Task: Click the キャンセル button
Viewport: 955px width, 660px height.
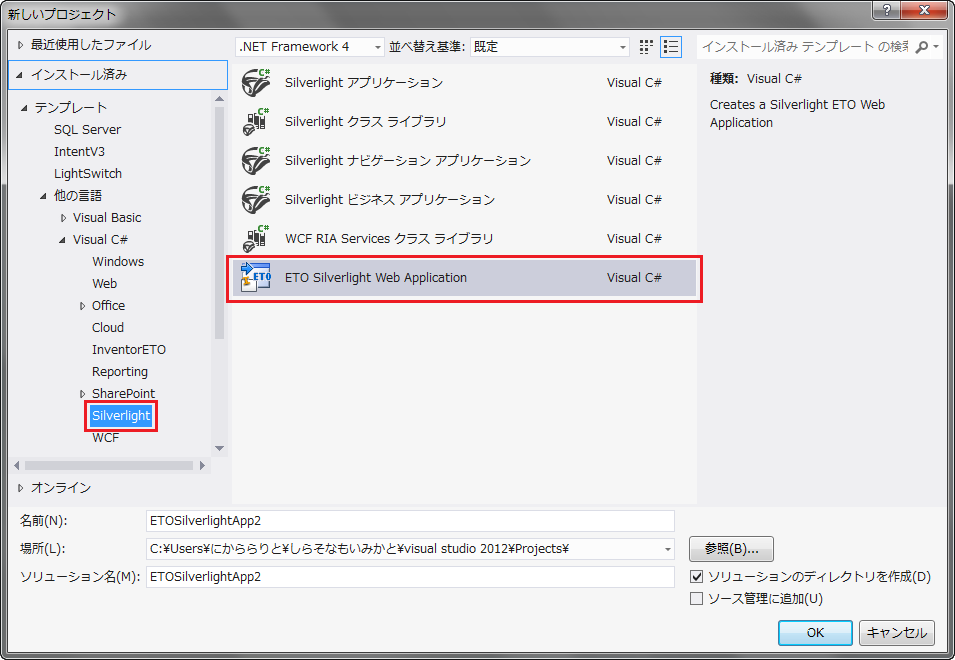Action: coord(897,633)
